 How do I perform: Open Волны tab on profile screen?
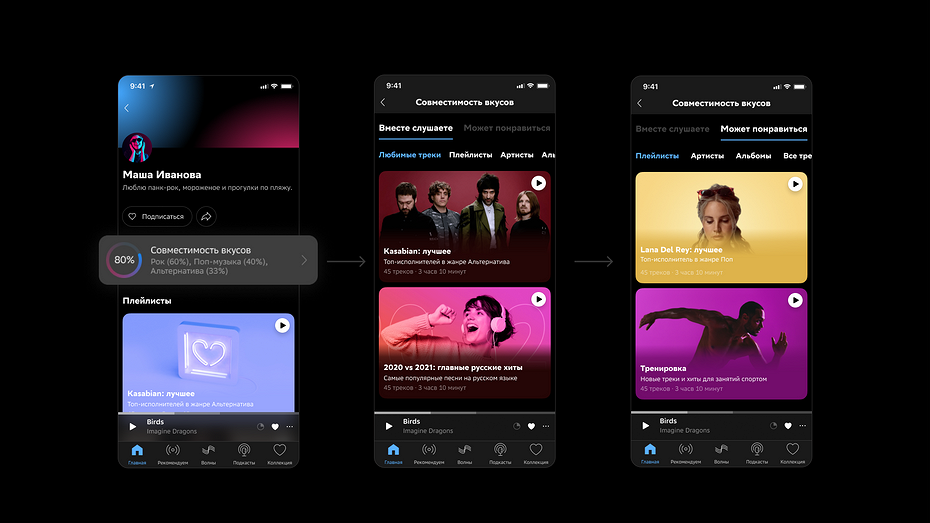(208, 454)
